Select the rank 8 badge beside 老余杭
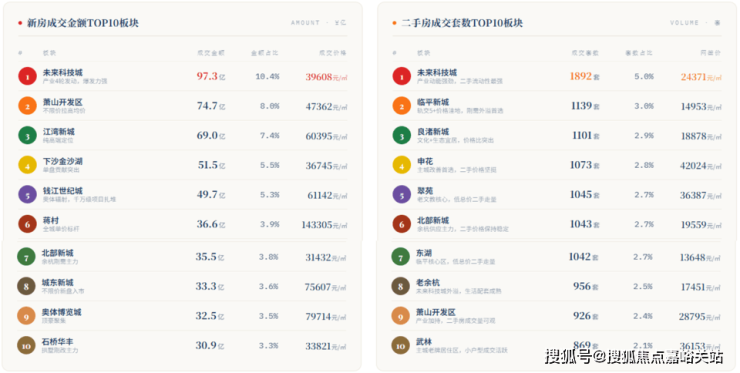The height and width of the screenshot is (373, 740). coord(401,287)
